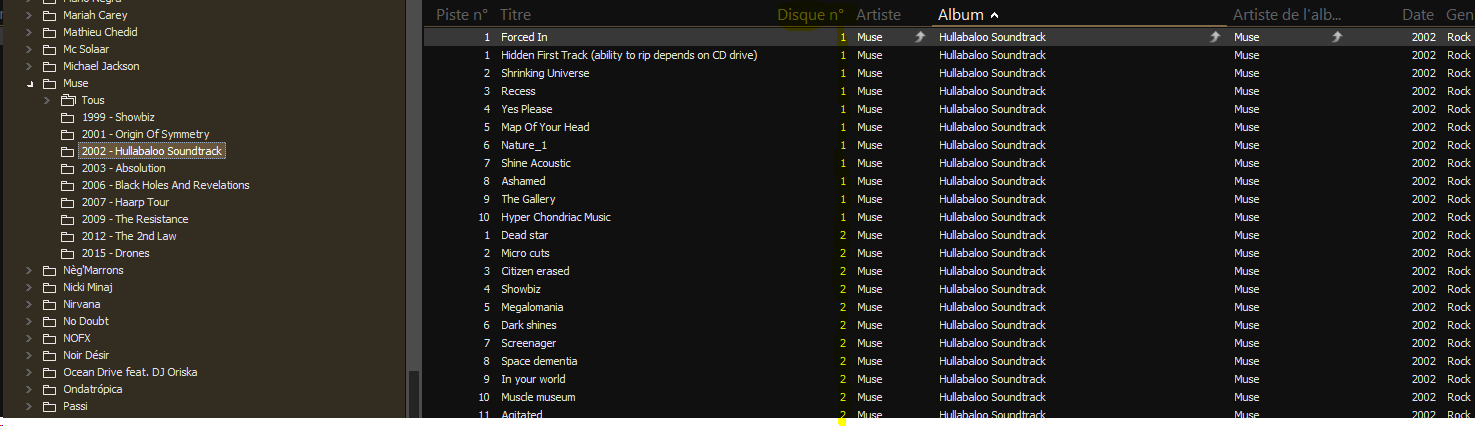Screen dimensions: 1475x426
Task: Sort by the Date column header
Action: pos(1418,15)
